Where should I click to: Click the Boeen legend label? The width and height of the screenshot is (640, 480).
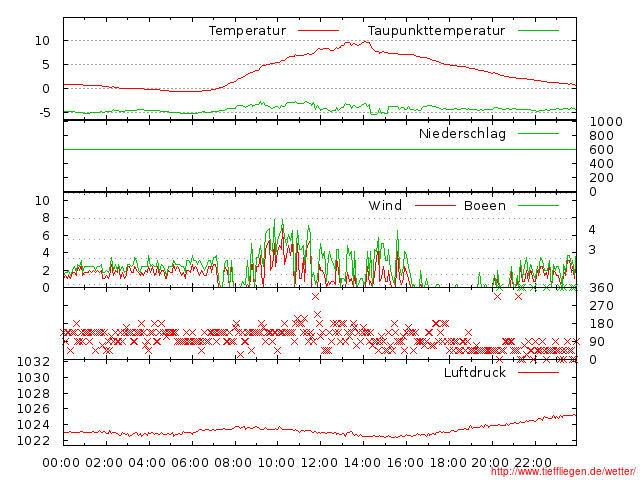pyautogui.click(x=485, y=205)
